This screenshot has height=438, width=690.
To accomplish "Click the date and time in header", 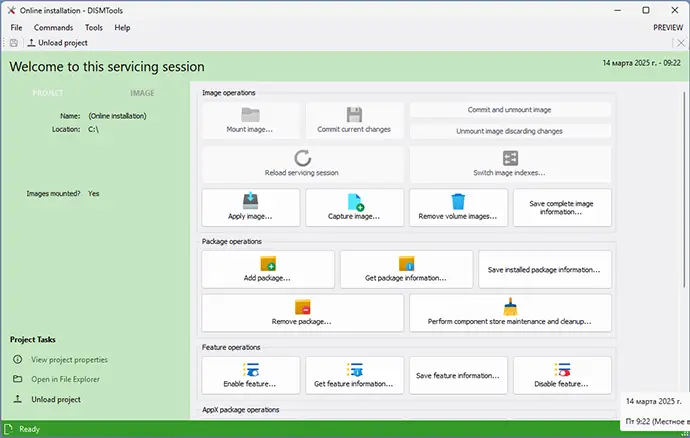I will tap(641, 63).
